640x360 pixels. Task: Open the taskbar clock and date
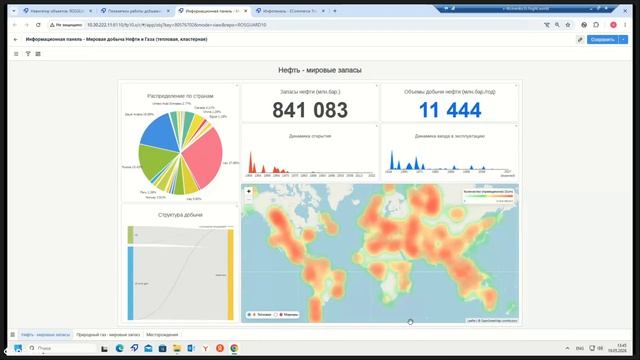coord(617,348)
